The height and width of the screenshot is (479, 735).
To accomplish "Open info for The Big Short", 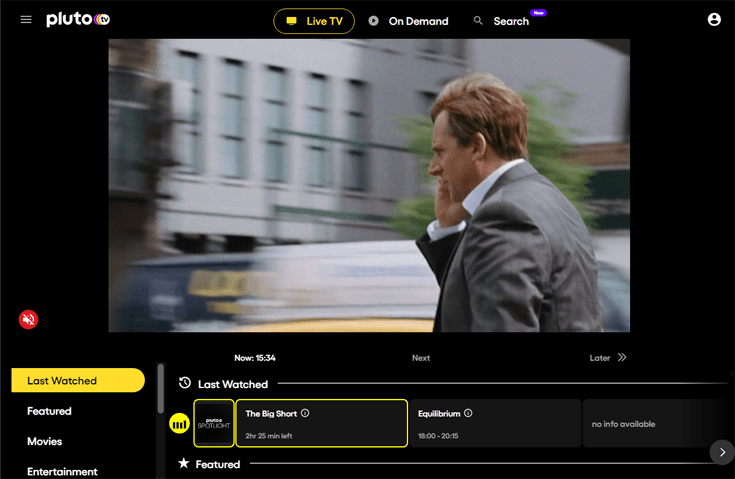I will [305, 413].
